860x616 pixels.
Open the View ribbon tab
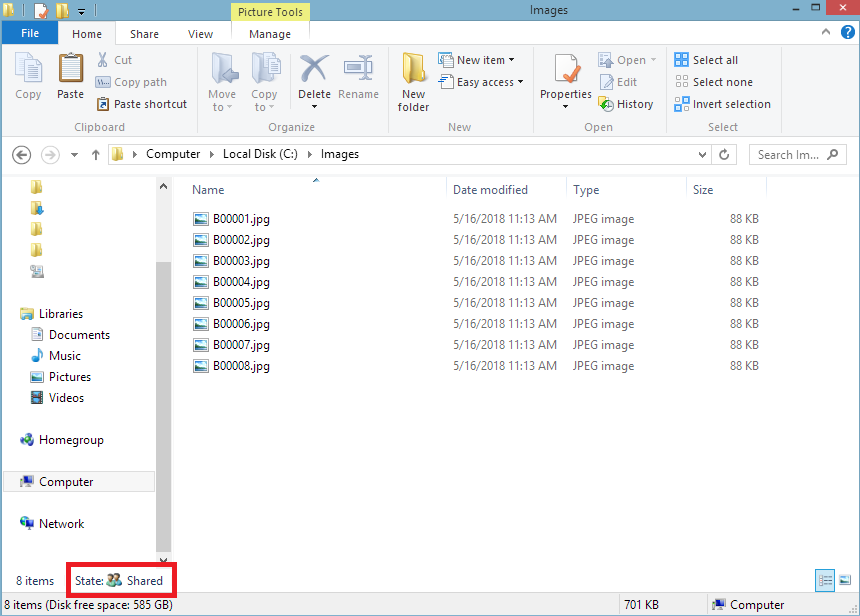pos(200,34)
